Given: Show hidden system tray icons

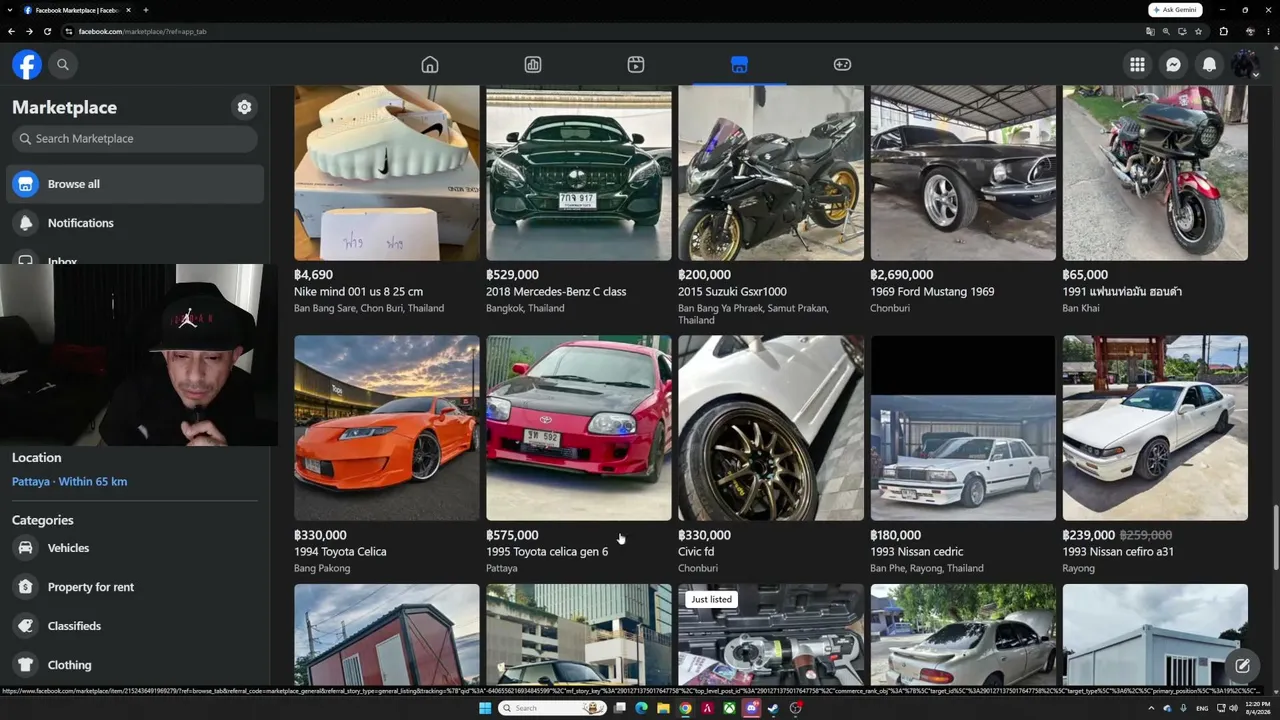Looking at the screenshot, I should (1151, 708).
